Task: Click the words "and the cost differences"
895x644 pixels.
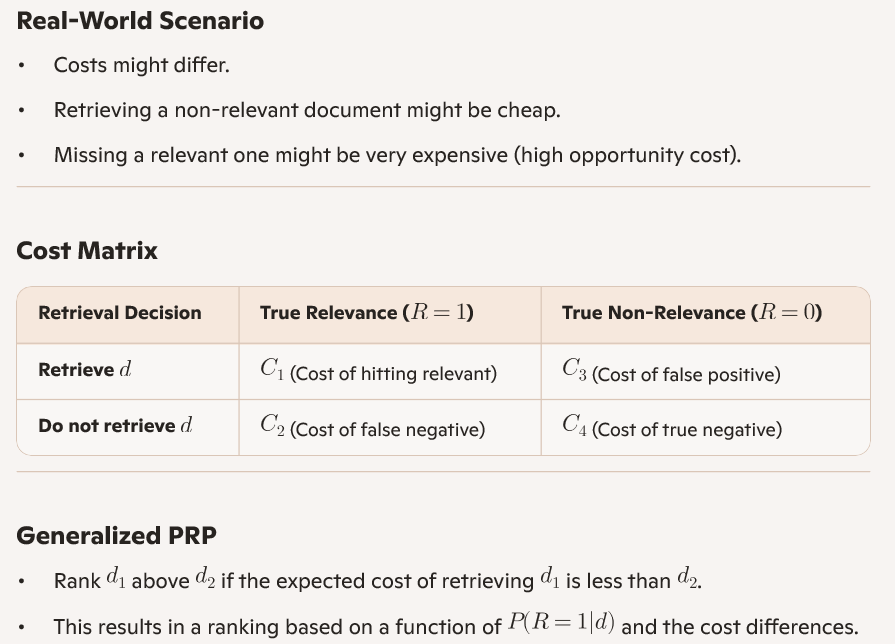Action: click(739, 627)
